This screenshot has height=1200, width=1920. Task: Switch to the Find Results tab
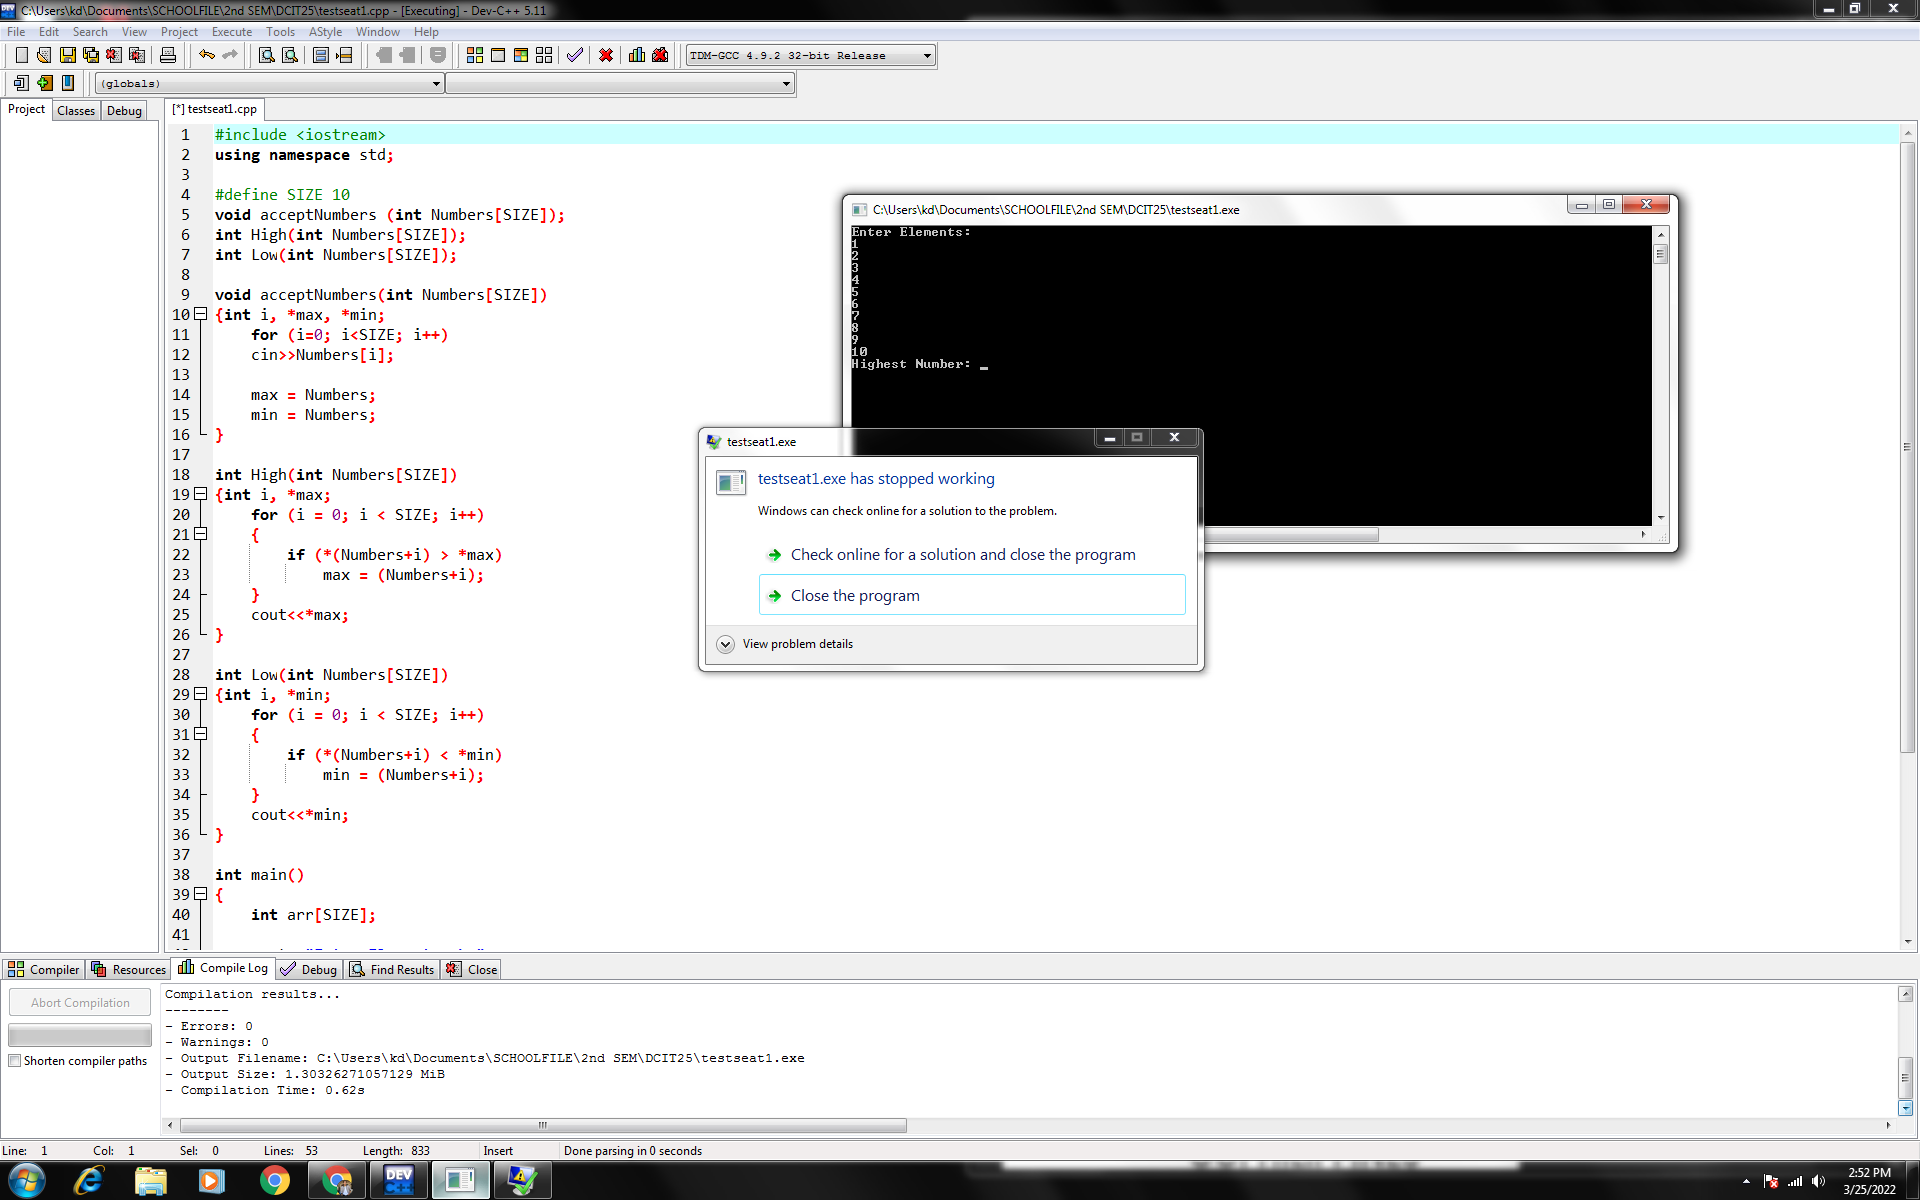(392, 969)
